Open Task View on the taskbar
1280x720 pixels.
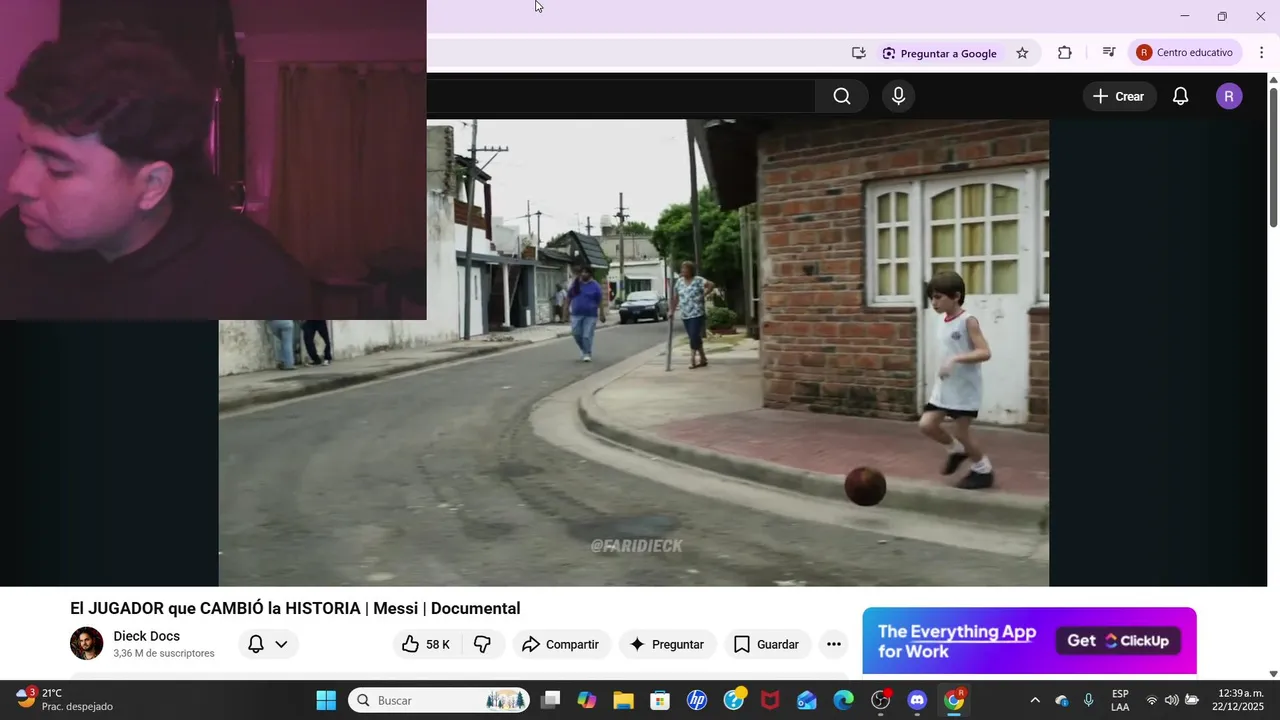coord(550,700)
